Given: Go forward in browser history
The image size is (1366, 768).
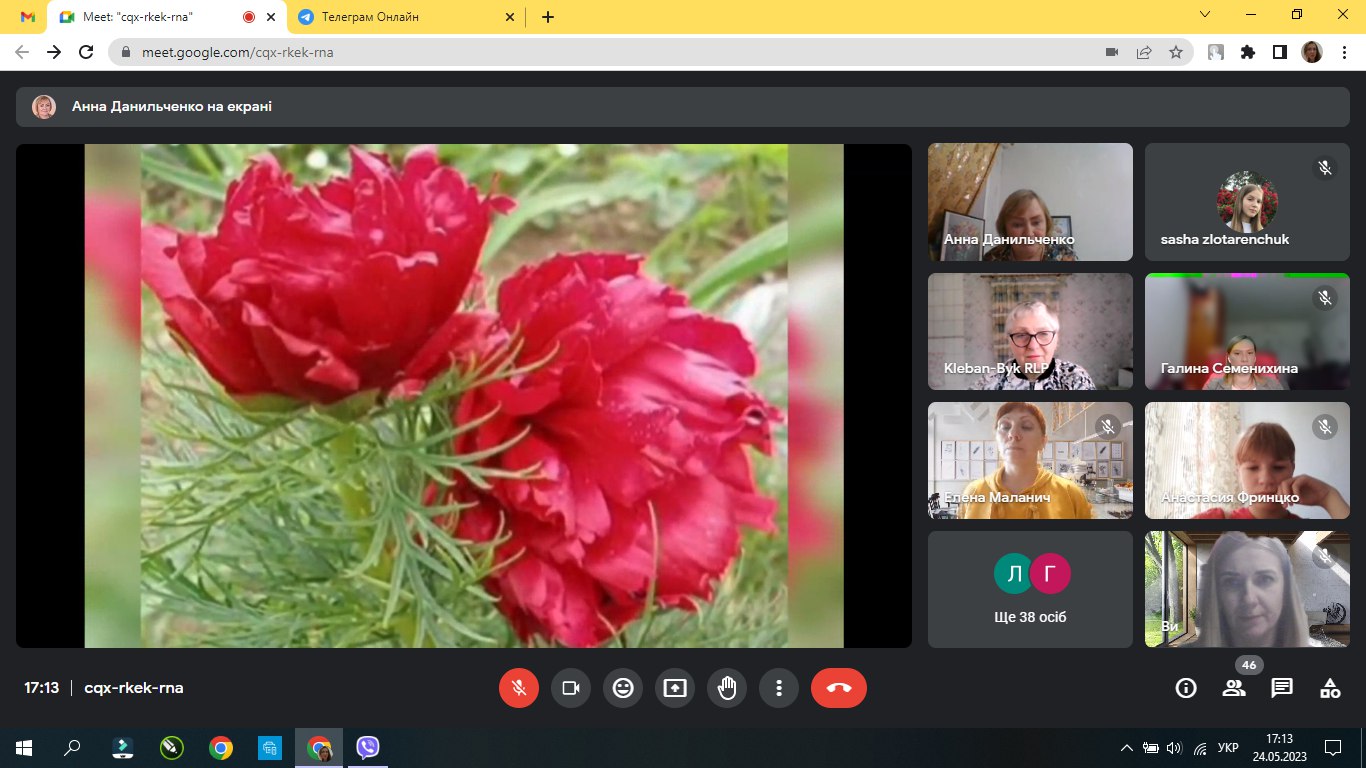Looking at the screenshot, I should (x=54, y=52).
